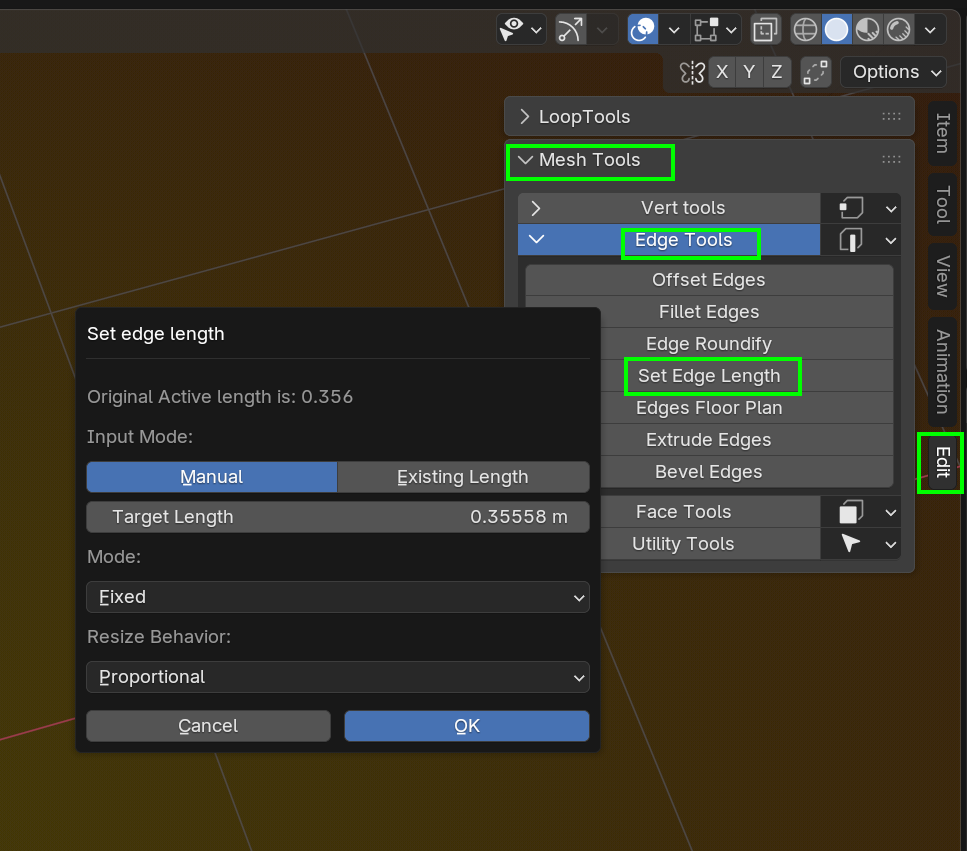967x851 pixels.
Task: Switch to the Item sidebar tab
Action: pos(941,132)
